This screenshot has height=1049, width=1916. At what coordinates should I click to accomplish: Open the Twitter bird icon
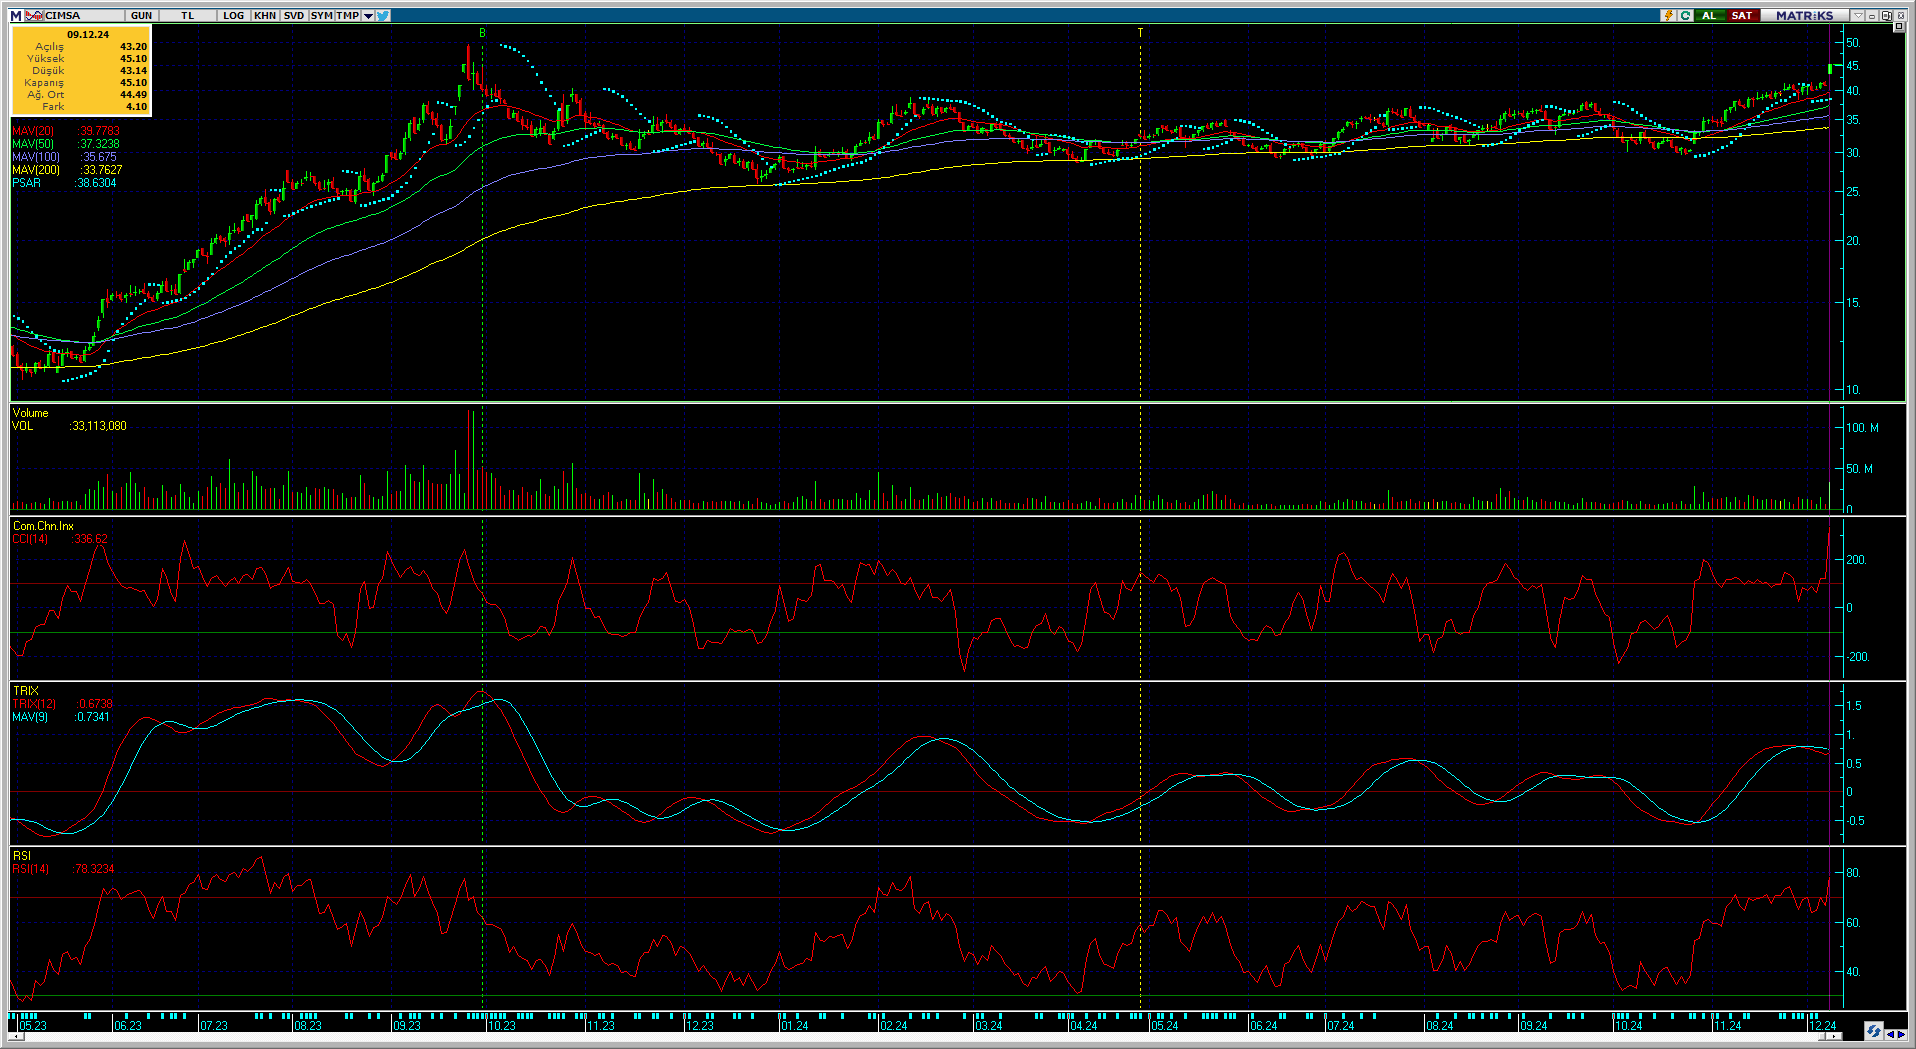coord(383,15)
